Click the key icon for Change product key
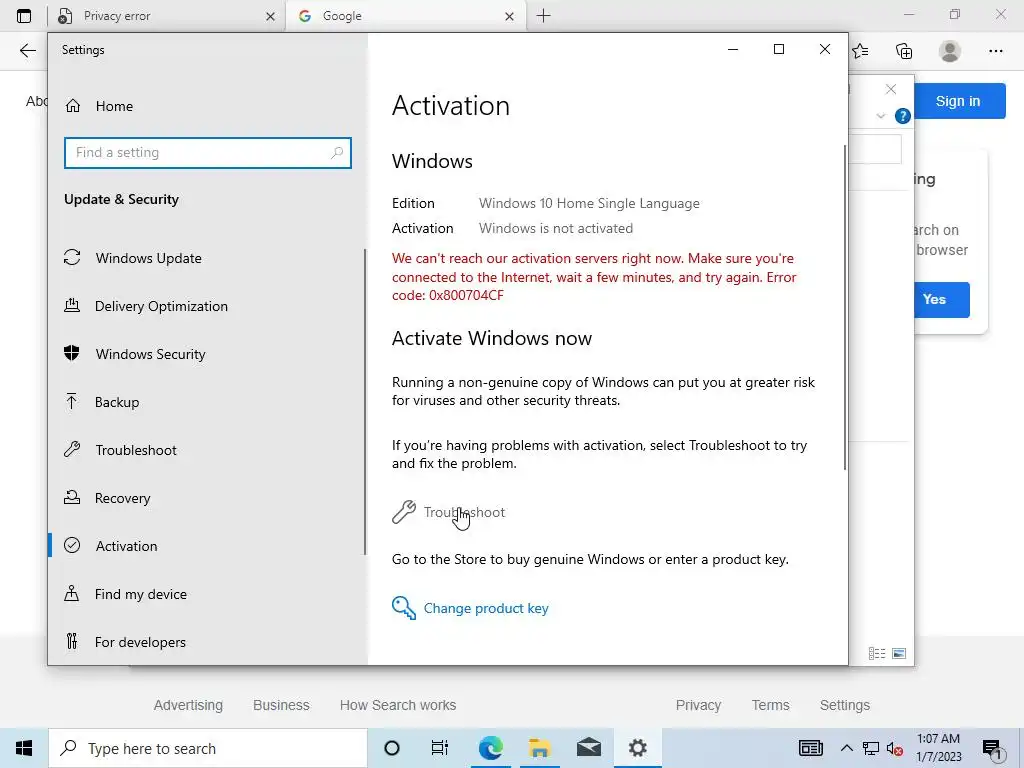The image size is (1024, 768). (404, 608)
